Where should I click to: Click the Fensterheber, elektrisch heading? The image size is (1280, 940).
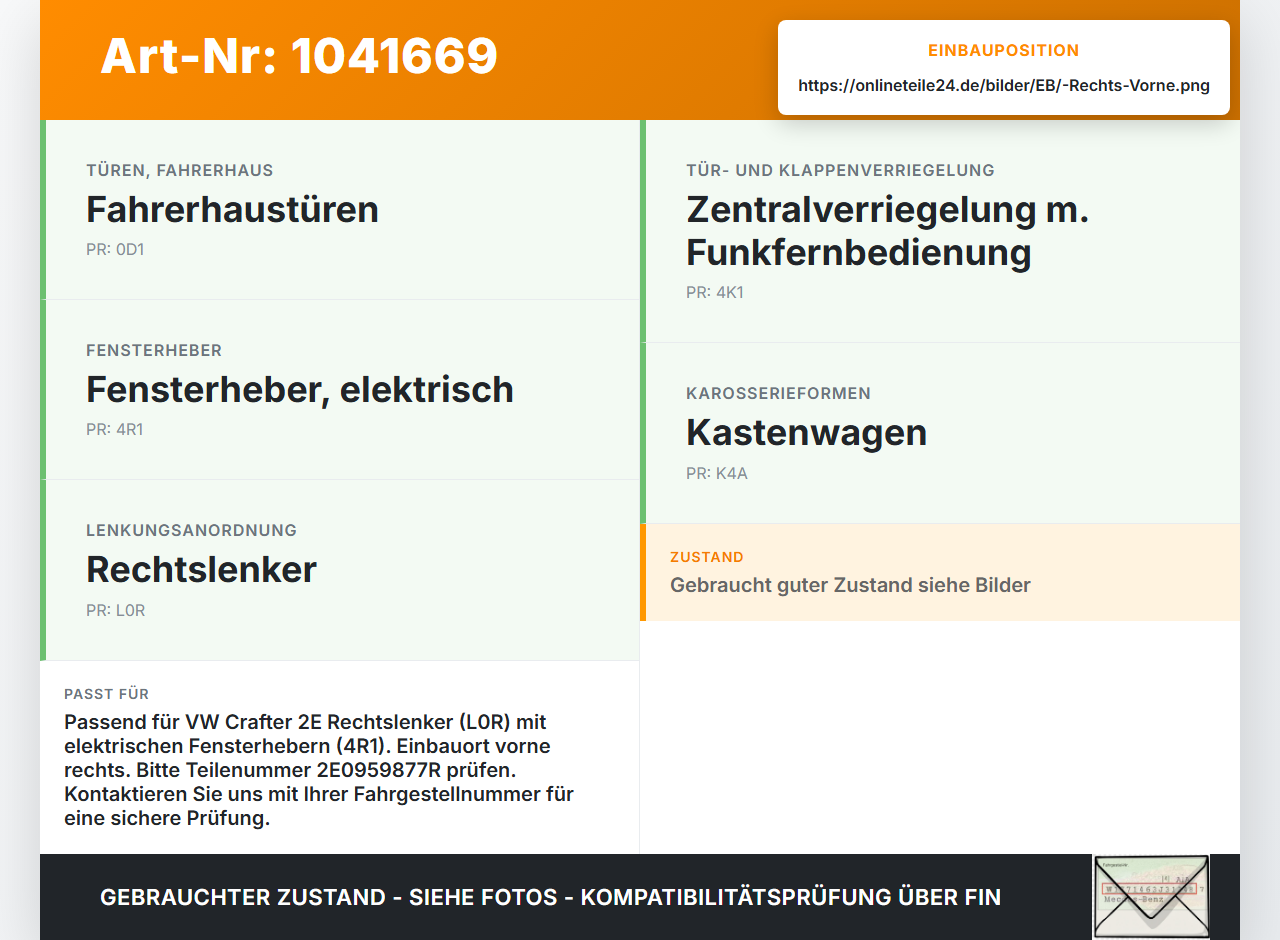coord(300,389)
